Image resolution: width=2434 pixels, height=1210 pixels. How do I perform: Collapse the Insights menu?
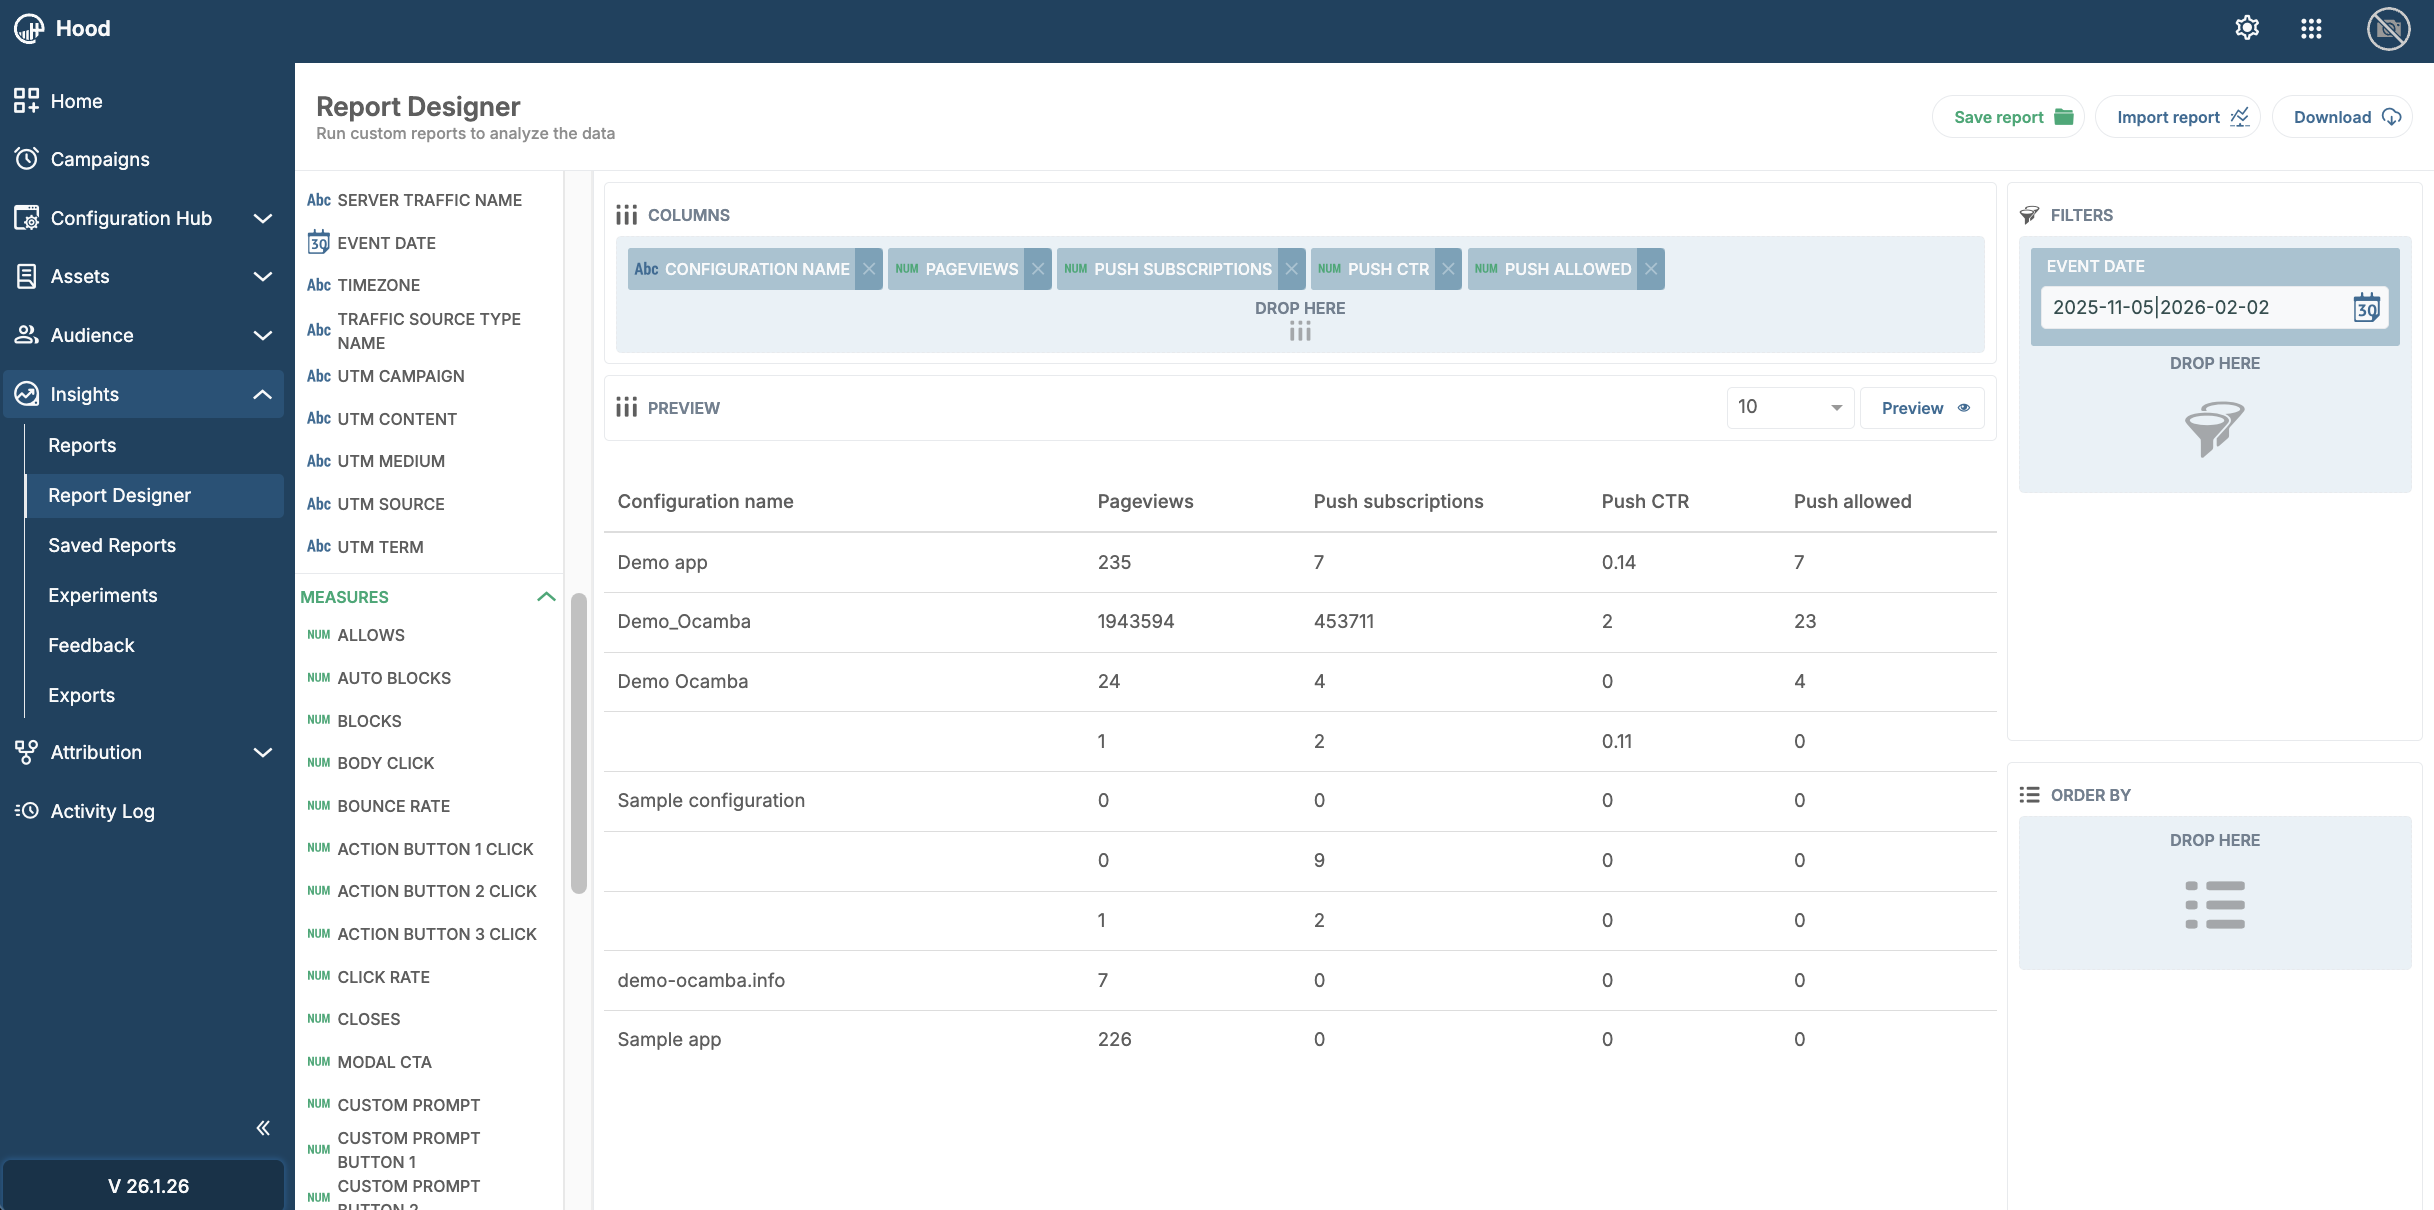263,394
